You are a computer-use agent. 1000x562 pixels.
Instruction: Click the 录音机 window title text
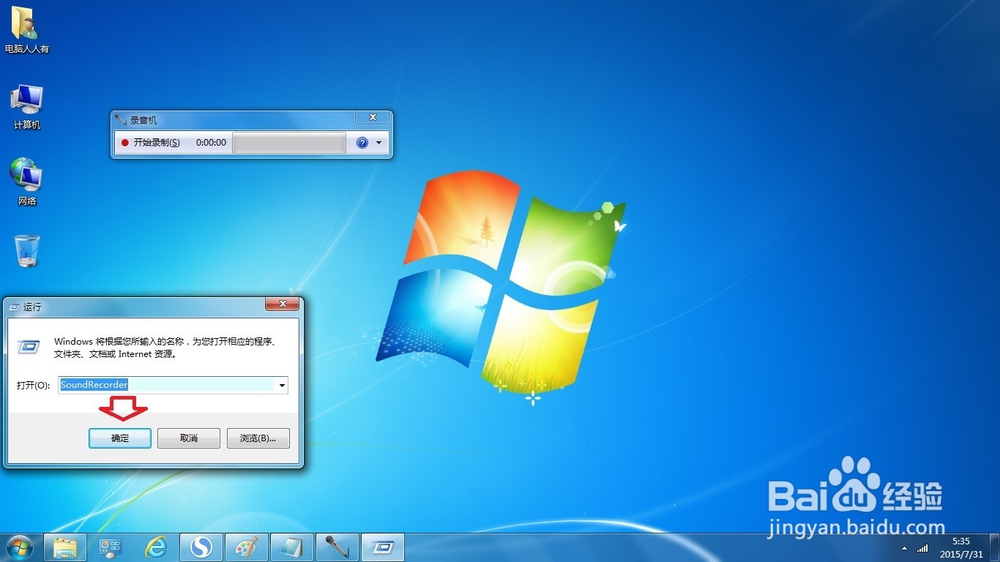click(143, 120)
